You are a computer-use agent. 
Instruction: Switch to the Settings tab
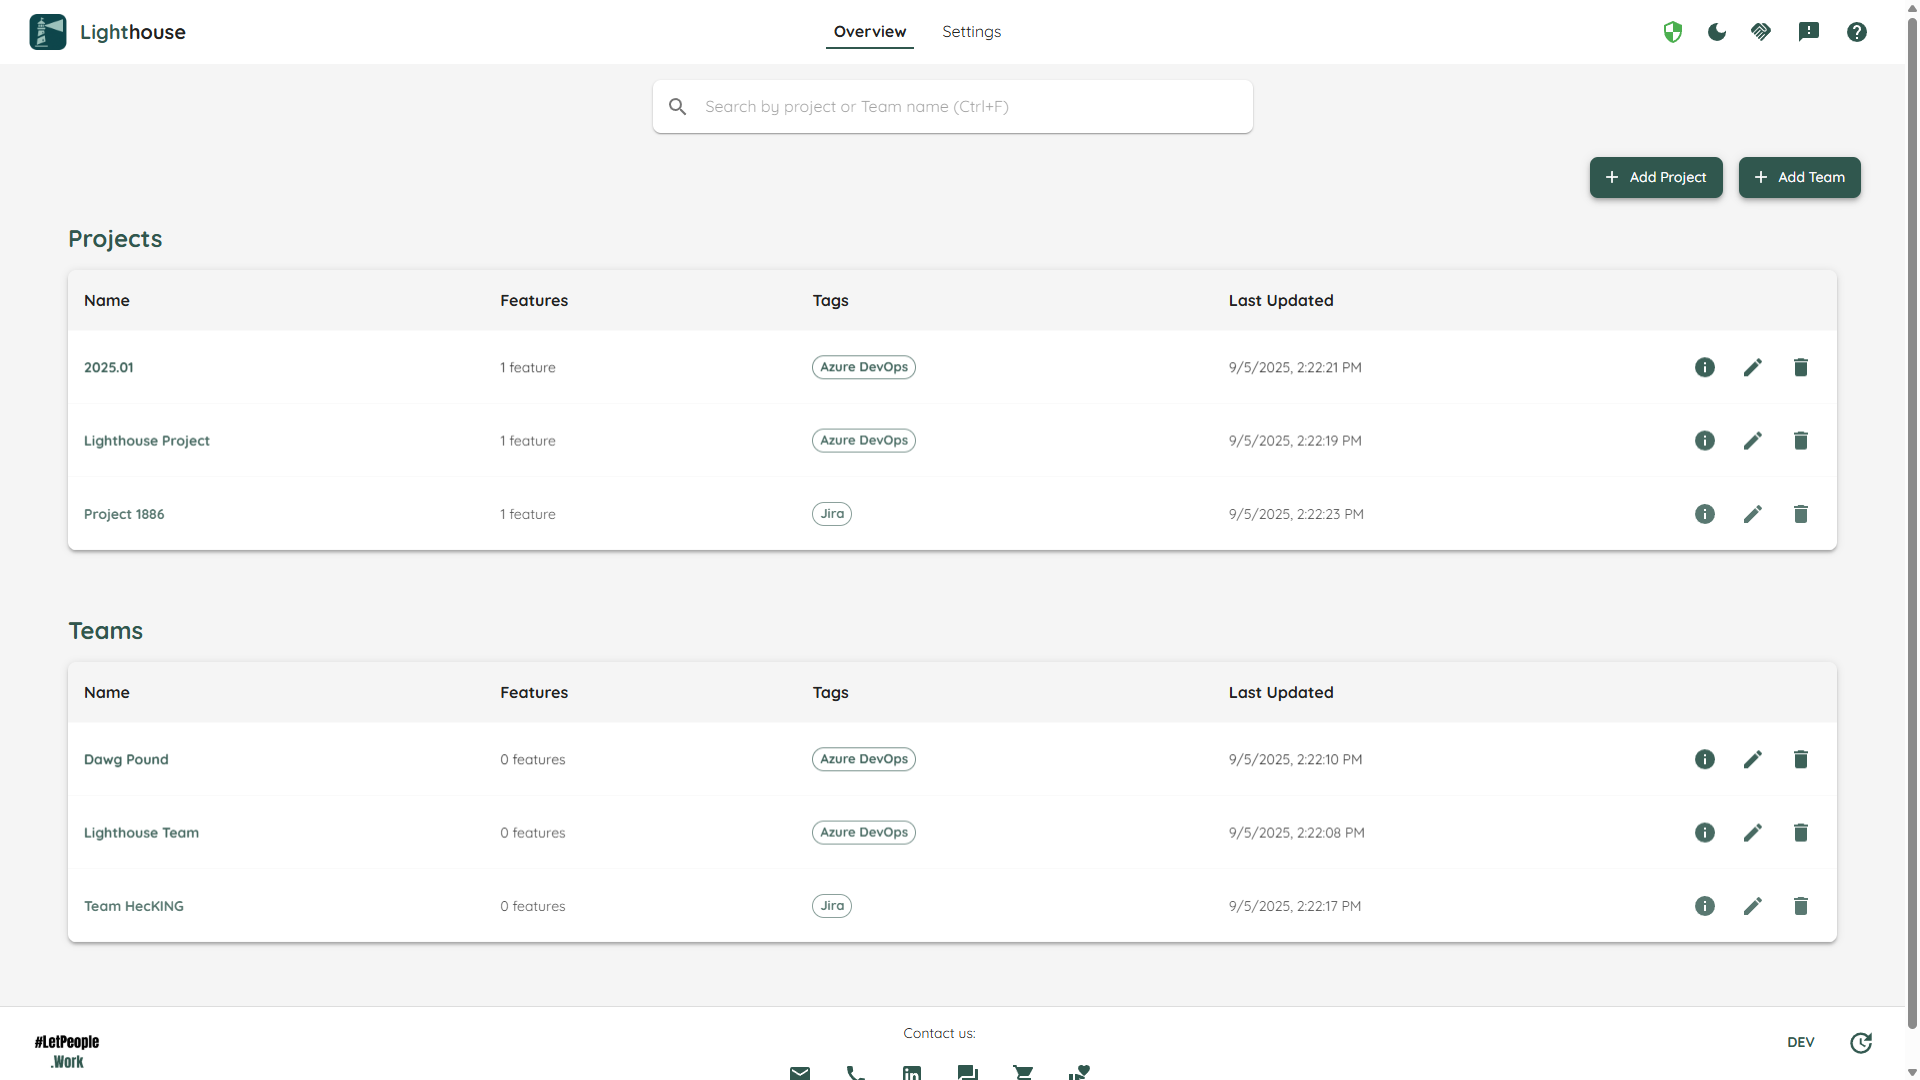pyautogui.click(x=971, y=32)
